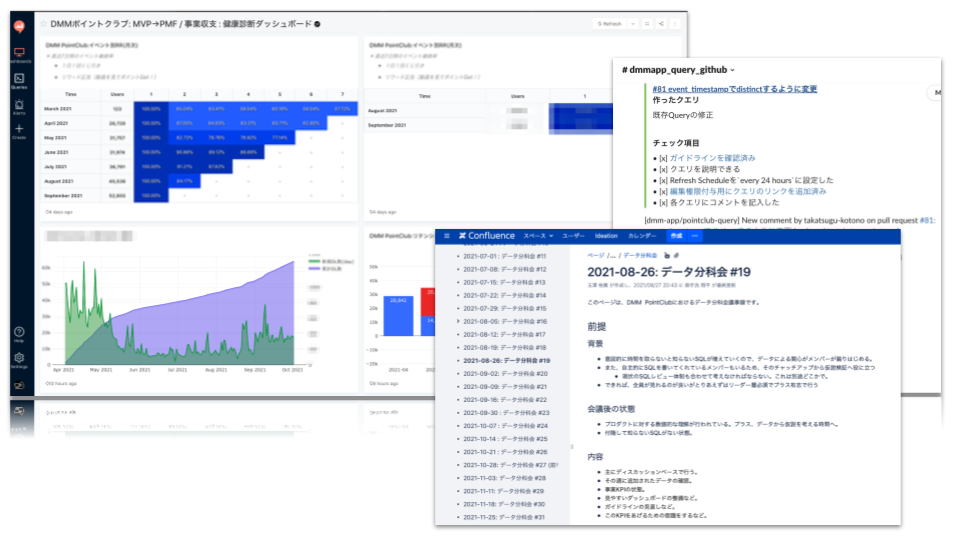Click the ellipsis button beside 作成

tap(695, 236)
